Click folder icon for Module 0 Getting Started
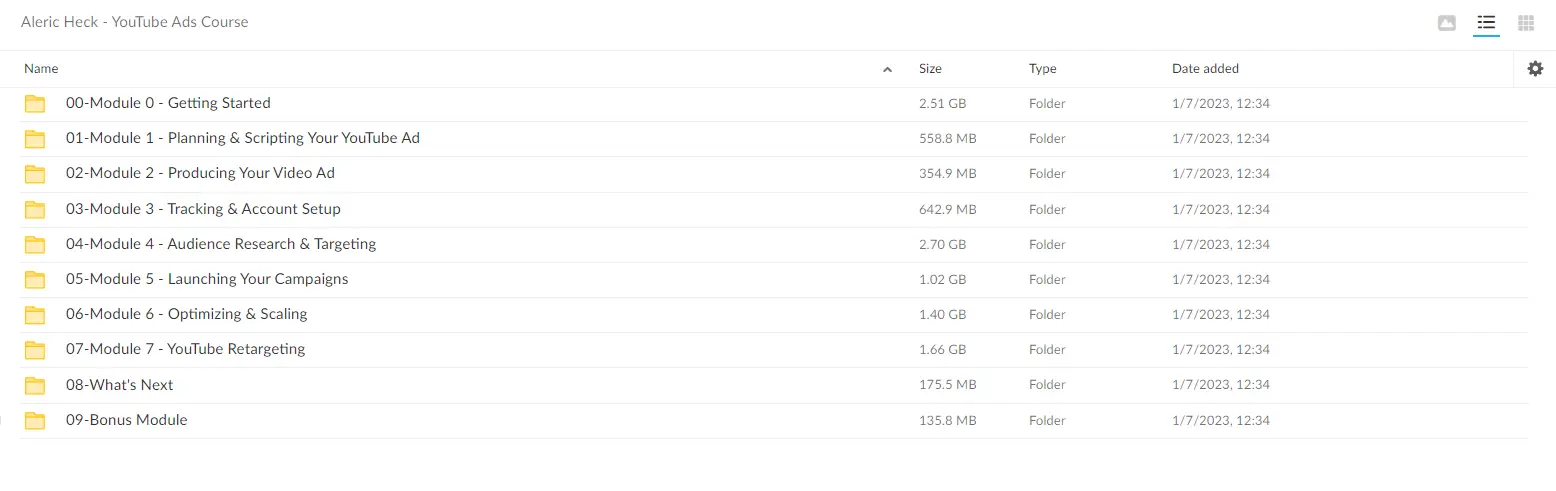This screenshot has width=1556, height=491. pos(36,104)
